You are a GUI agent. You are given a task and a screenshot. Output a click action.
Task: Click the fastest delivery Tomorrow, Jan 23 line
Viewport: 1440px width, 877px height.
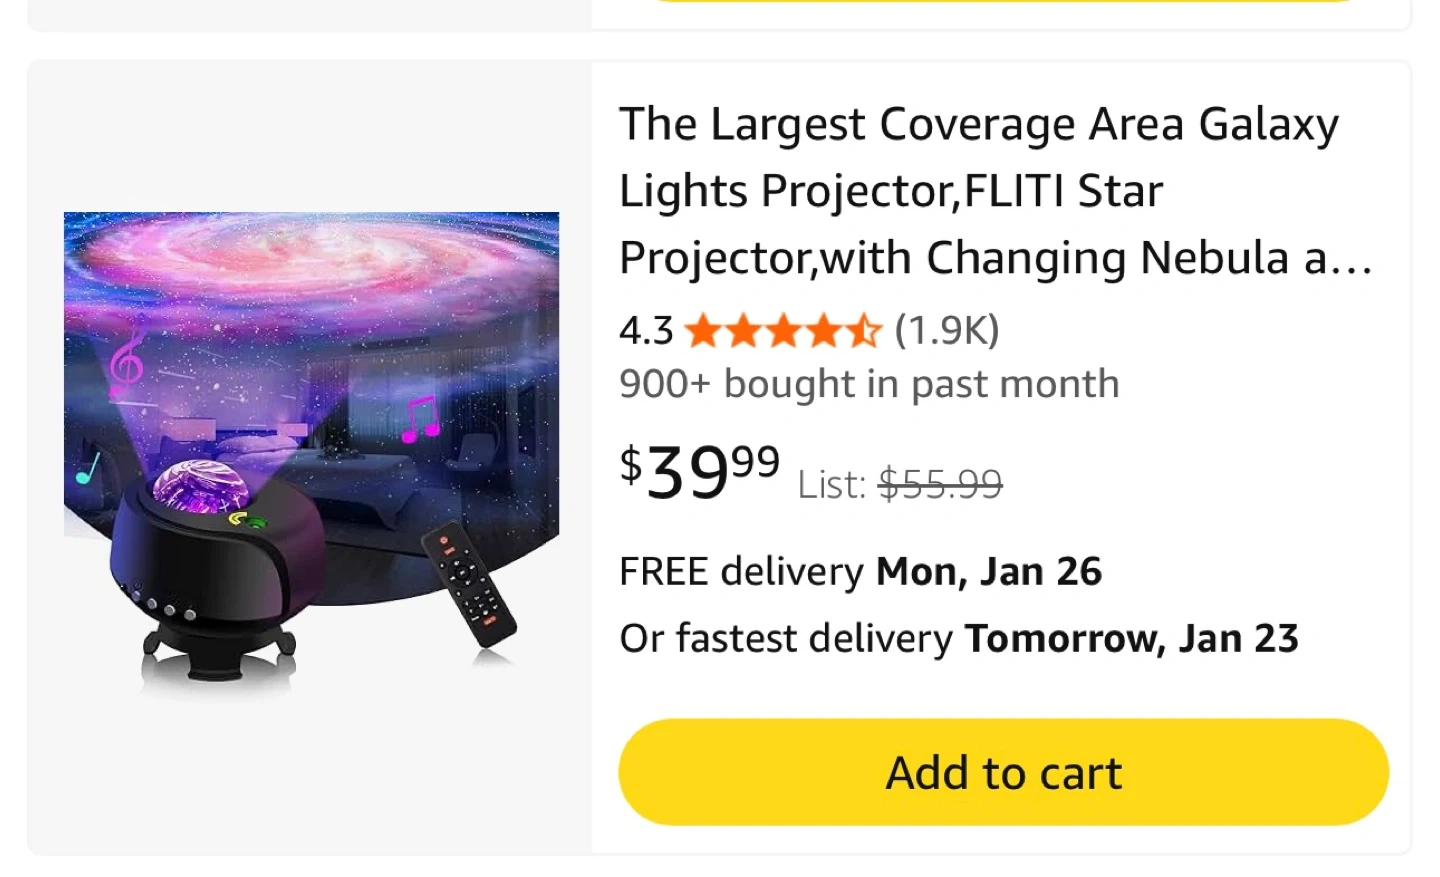(958, 638)
